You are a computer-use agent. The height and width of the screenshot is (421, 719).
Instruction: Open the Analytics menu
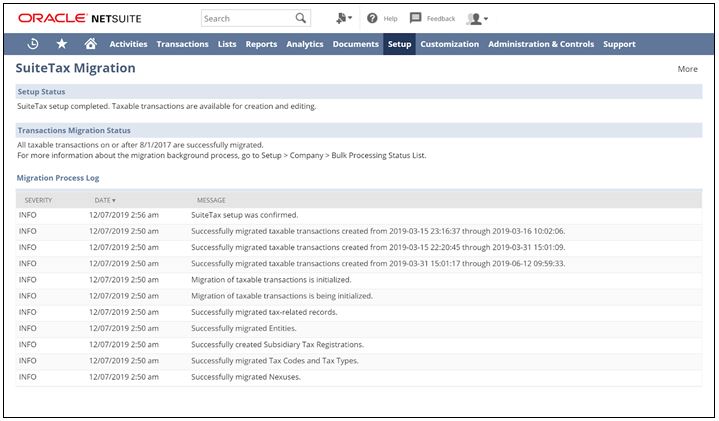pyautogui.click(x=305, y=44)
